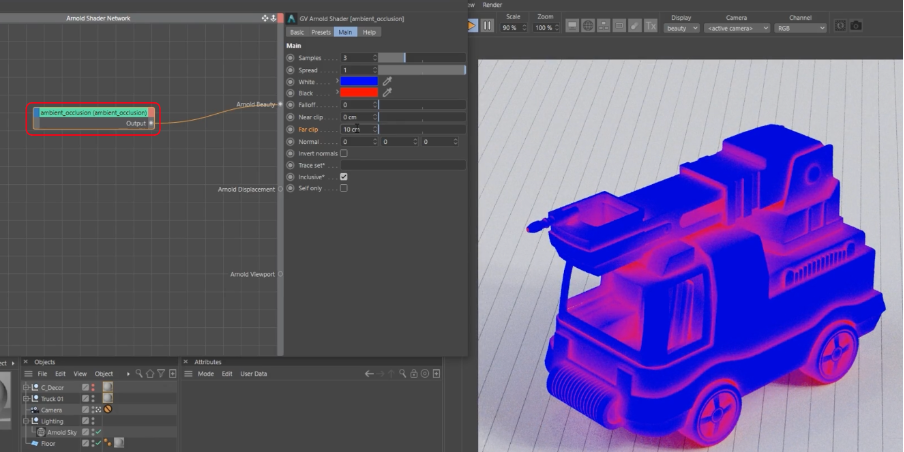Click the hierarchy icon in IPR toolbar

pyautogui.click(x=603, y=25)
